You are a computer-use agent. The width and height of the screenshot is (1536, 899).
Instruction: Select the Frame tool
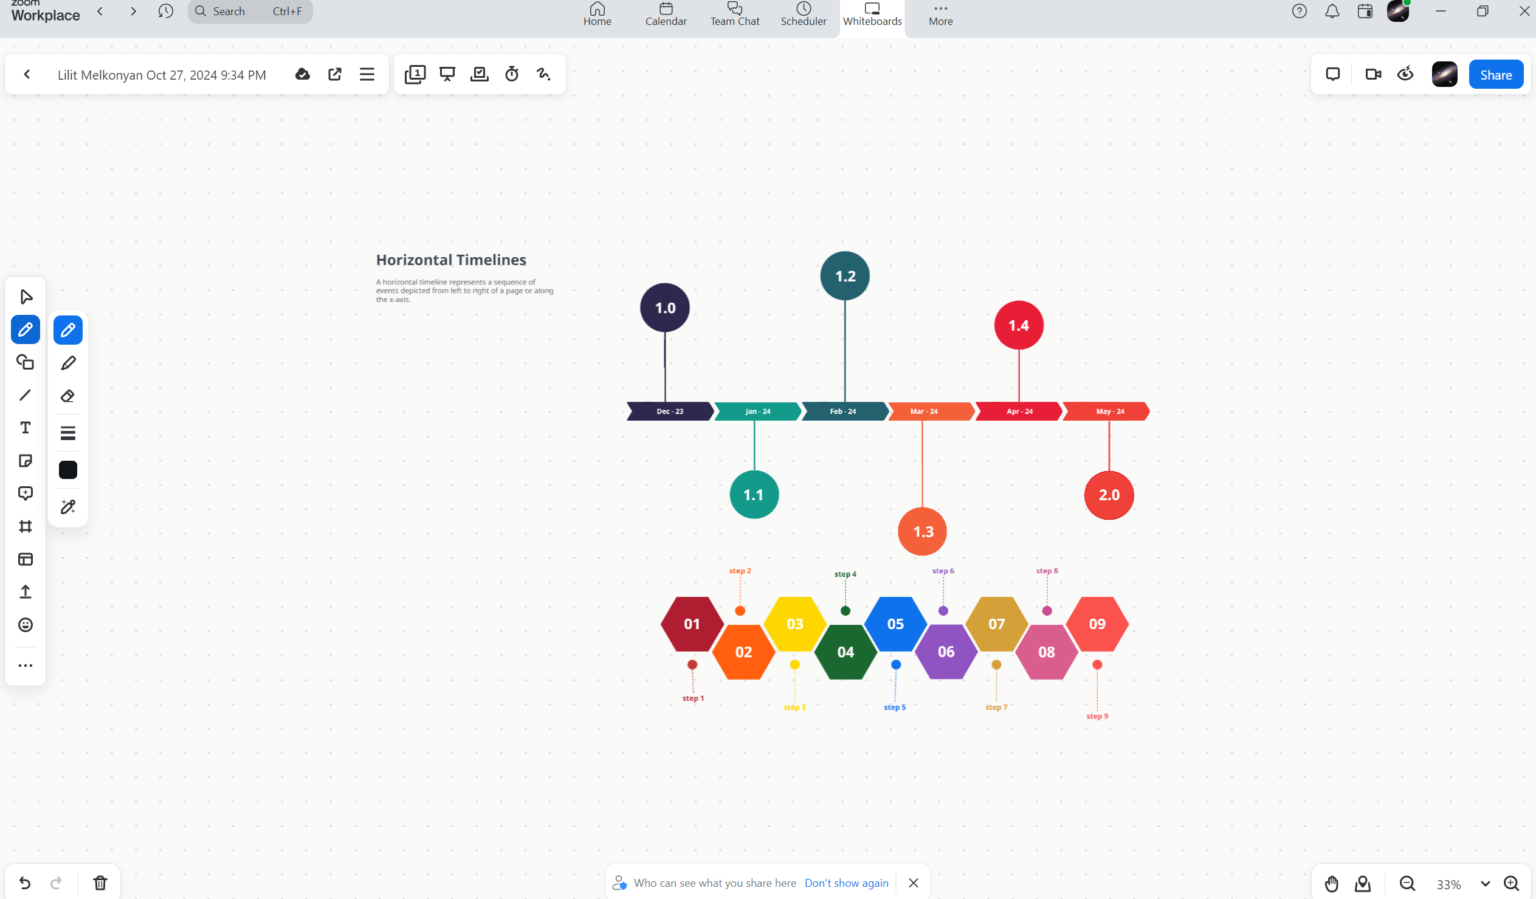[x=25, y=526]
